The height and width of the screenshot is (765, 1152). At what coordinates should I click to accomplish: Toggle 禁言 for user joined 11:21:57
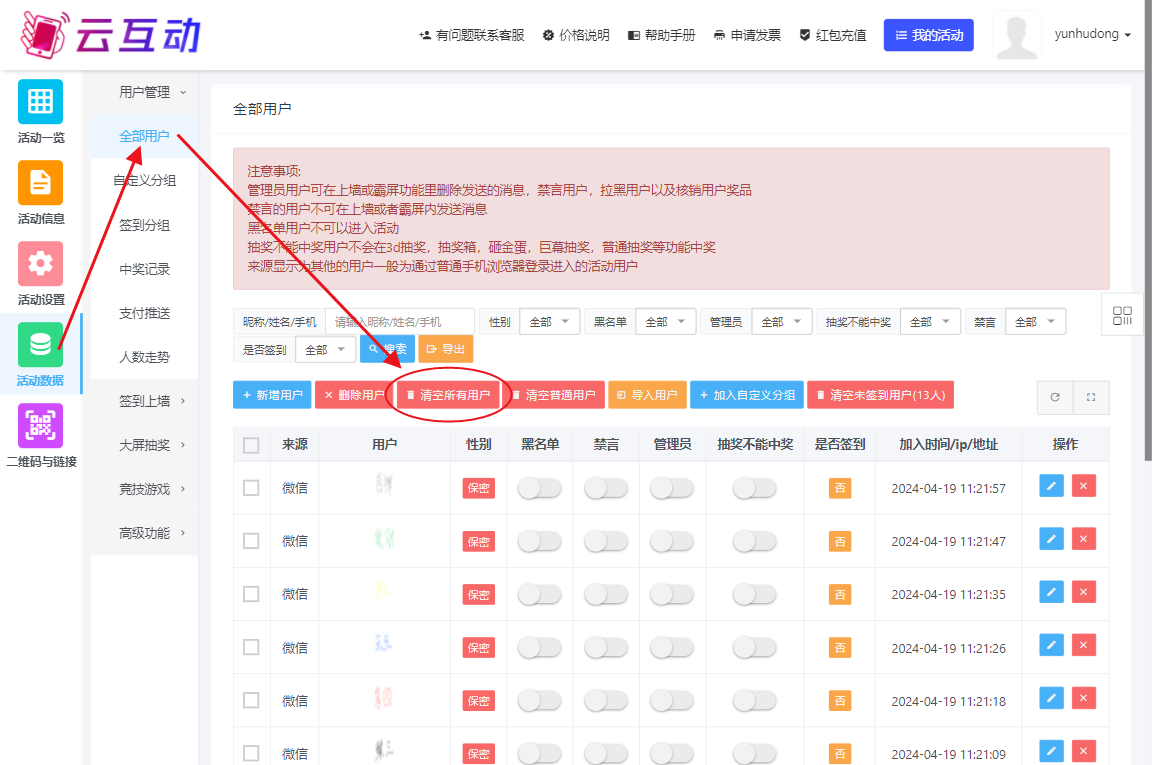coord(605,488)
